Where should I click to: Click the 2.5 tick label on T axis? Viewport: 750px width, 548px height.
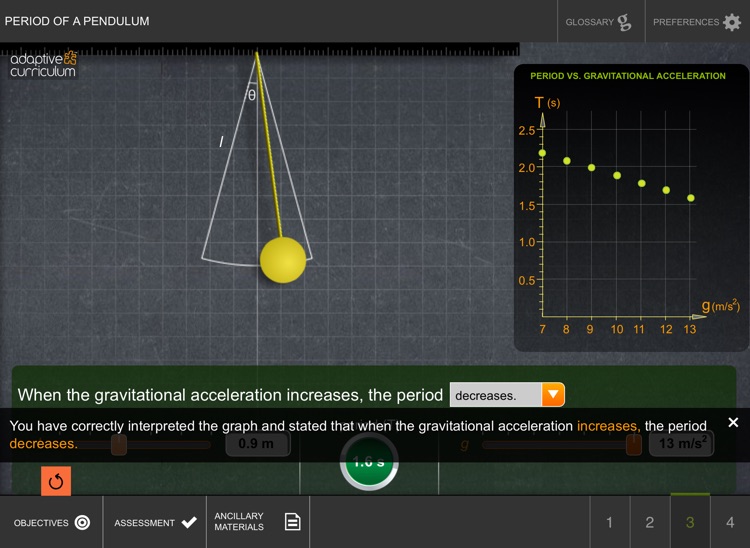(x=527, y=131)
